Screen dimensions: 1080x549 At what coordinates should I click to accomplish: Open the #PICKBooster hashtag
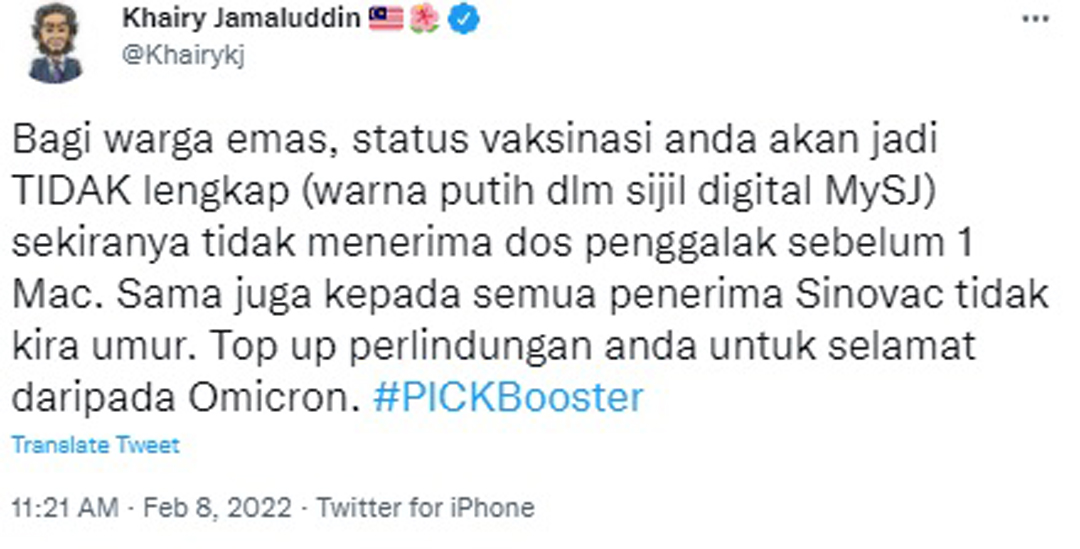508,397
